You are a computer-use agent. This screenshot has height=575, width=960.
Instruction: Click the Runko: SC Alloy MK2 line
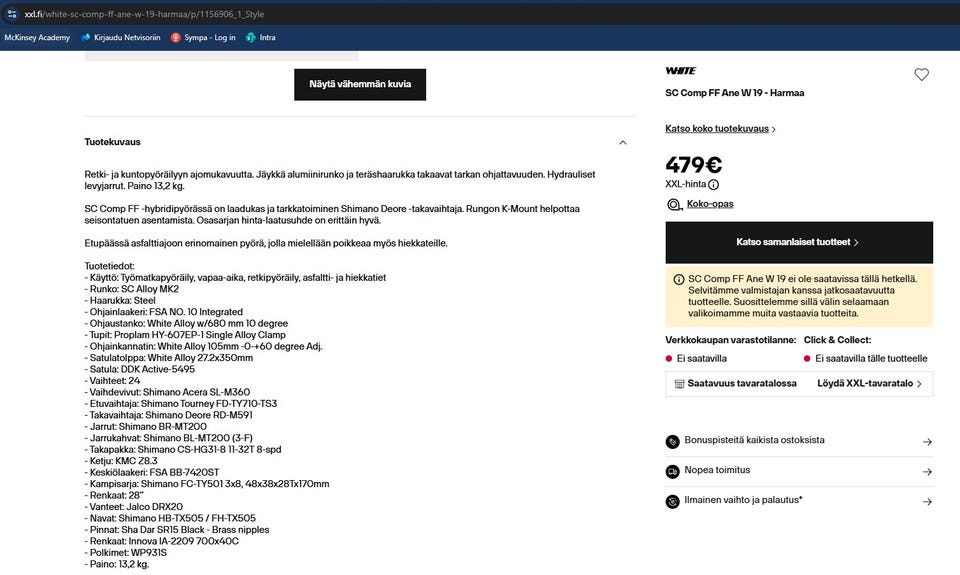click(x=132, y=289)
